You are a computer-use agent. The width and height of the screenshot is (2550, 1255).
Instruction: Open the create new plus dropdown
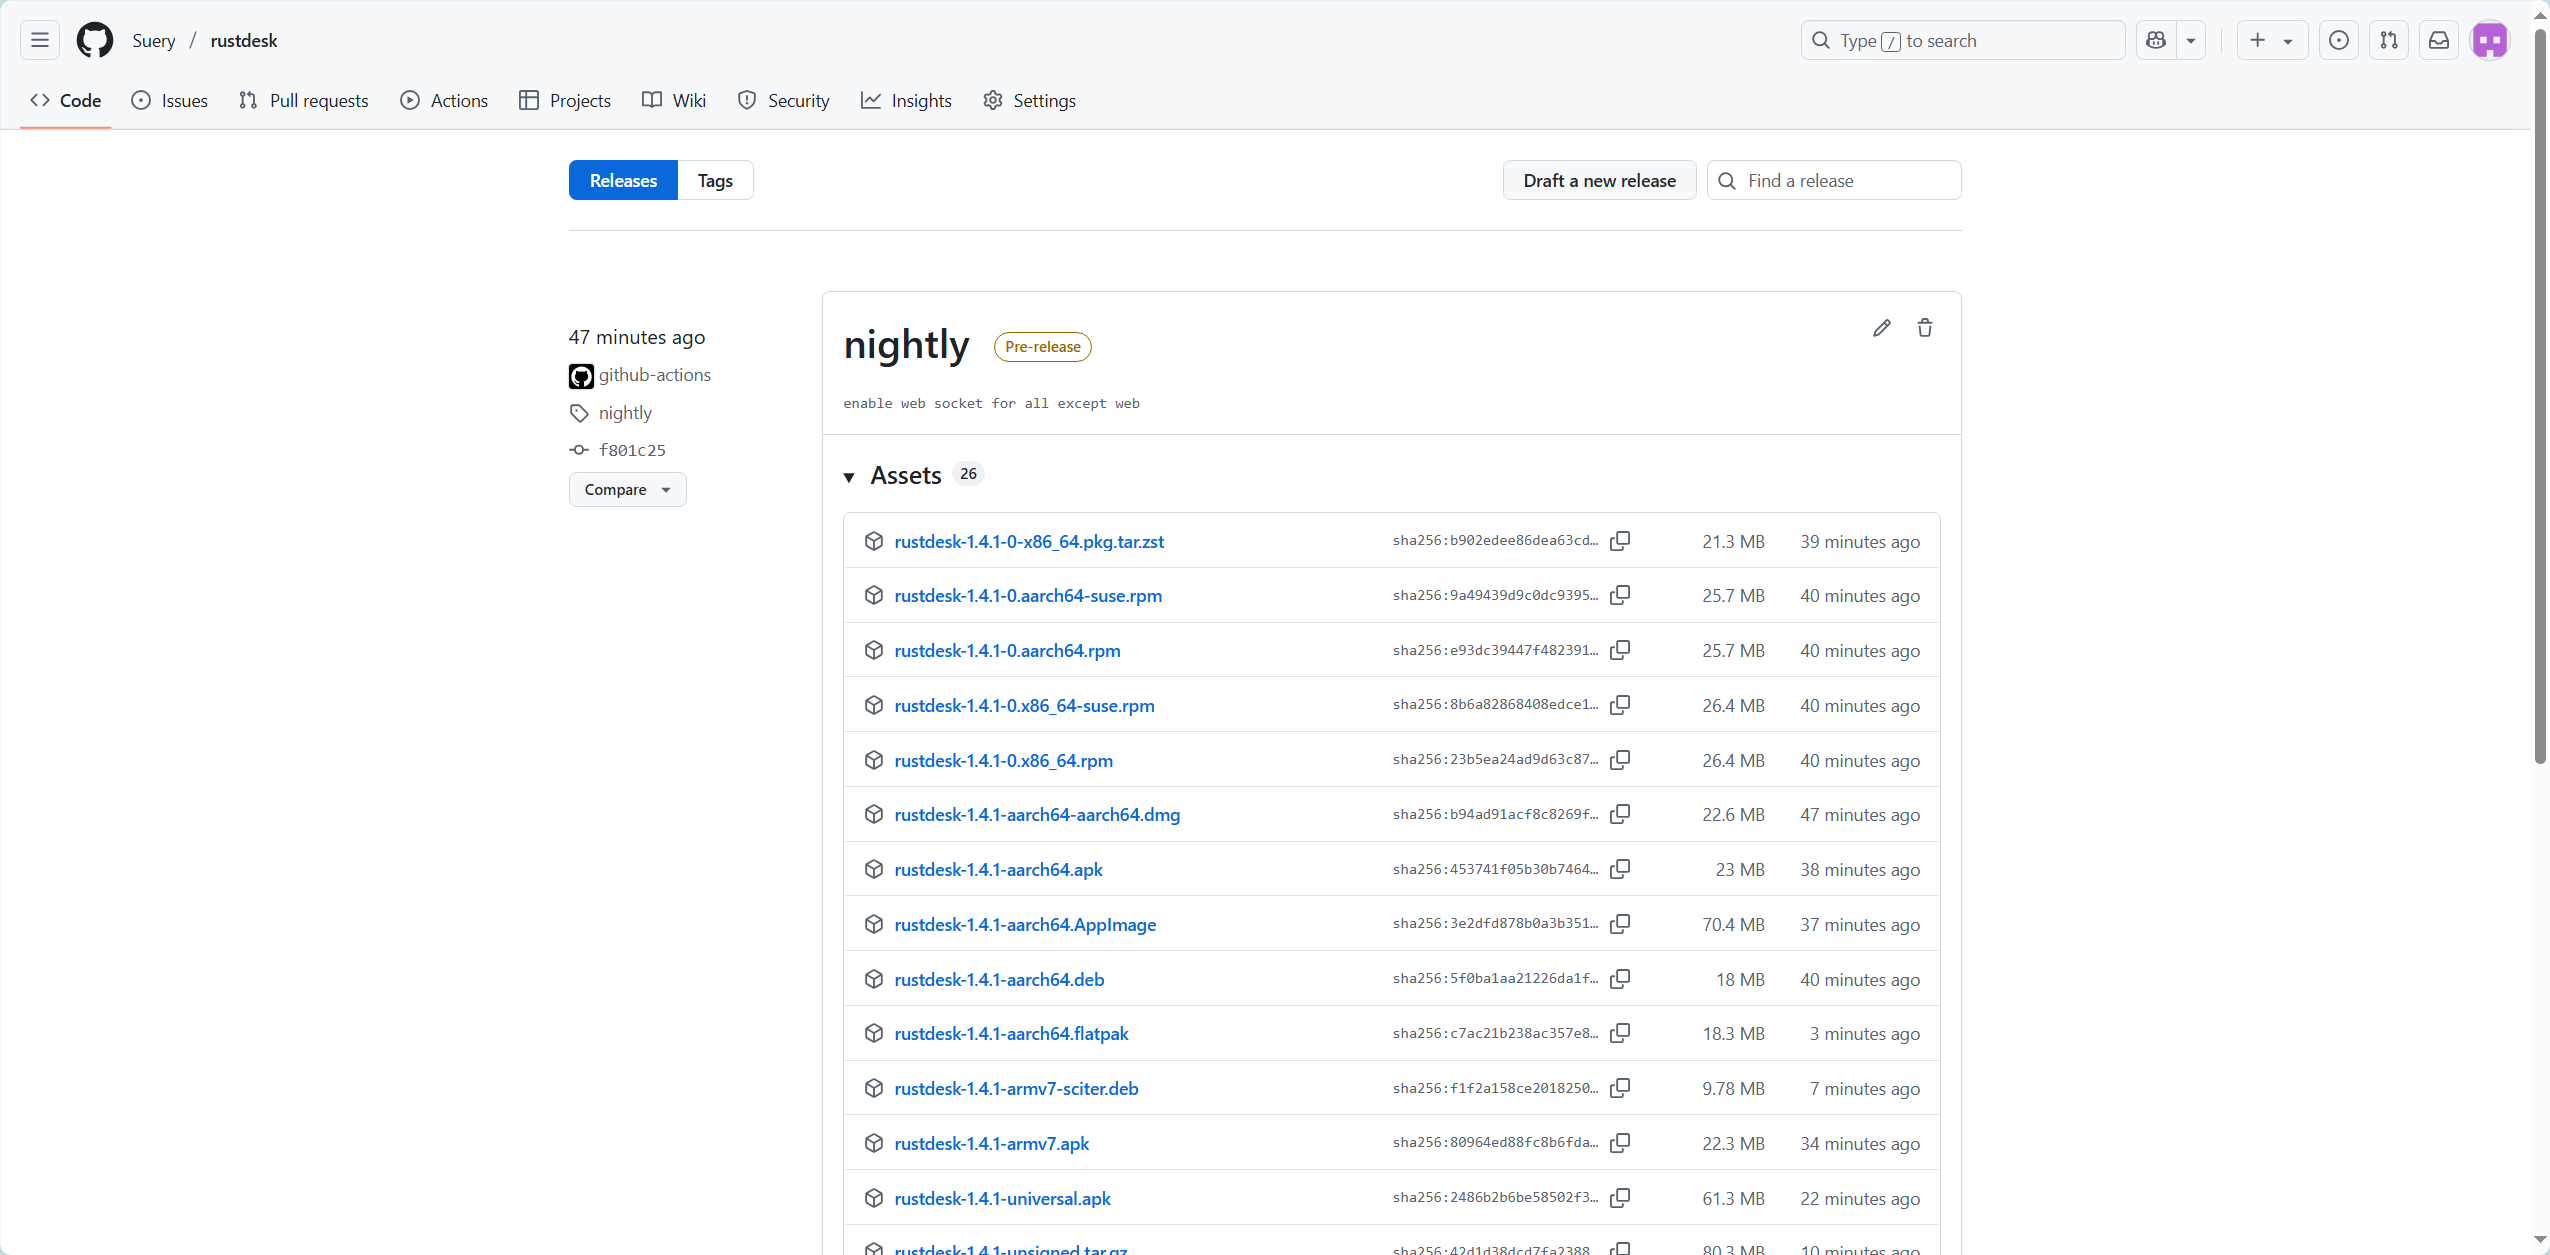(2272, 40)
